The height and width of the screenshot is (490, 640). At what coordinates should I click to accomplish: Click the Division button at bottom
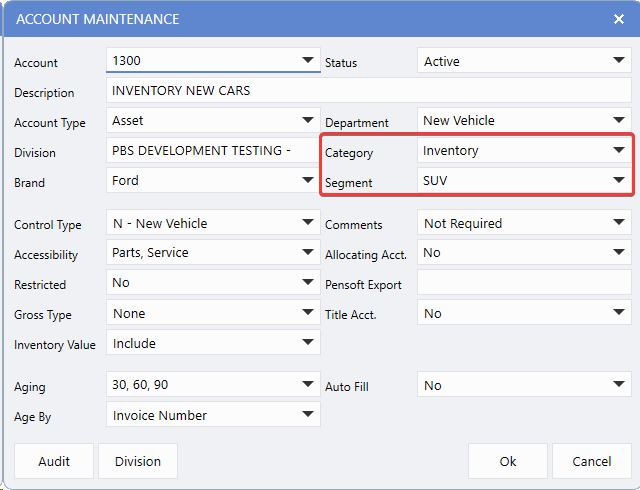(x=138, y=461)
